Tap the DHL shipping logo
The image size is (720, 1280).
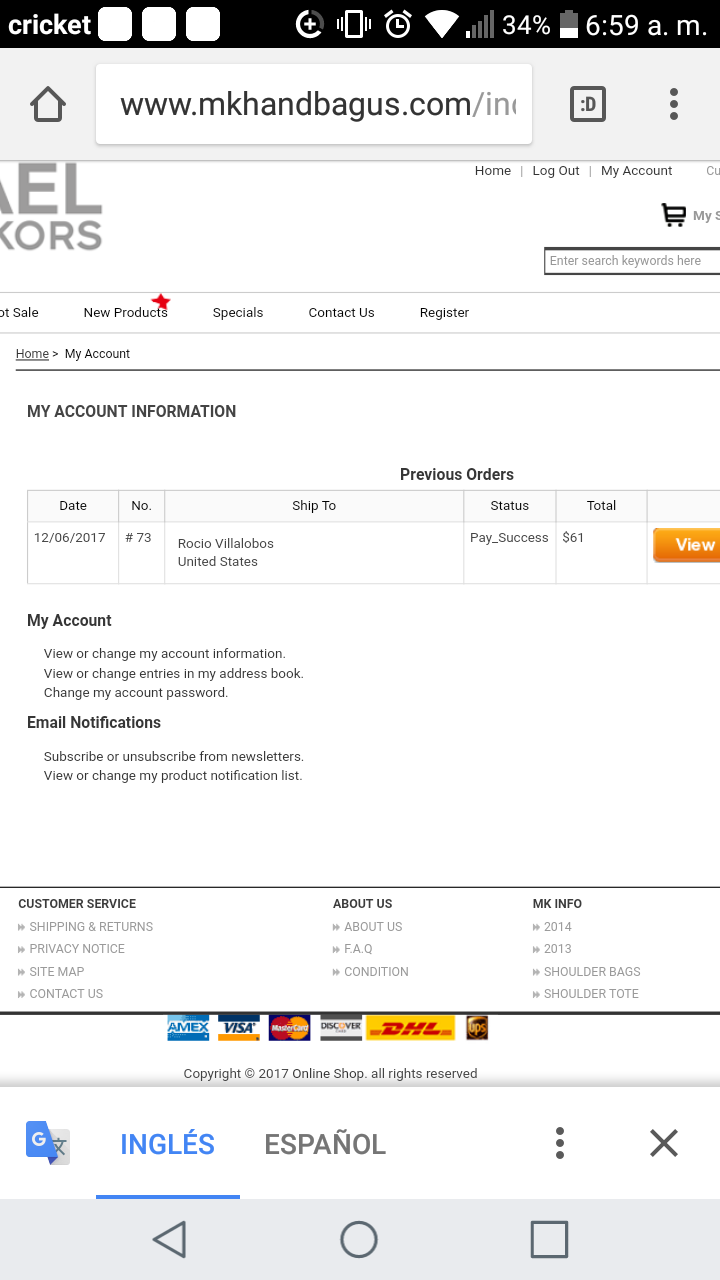pyautogui.click(x=411, y=1028)
